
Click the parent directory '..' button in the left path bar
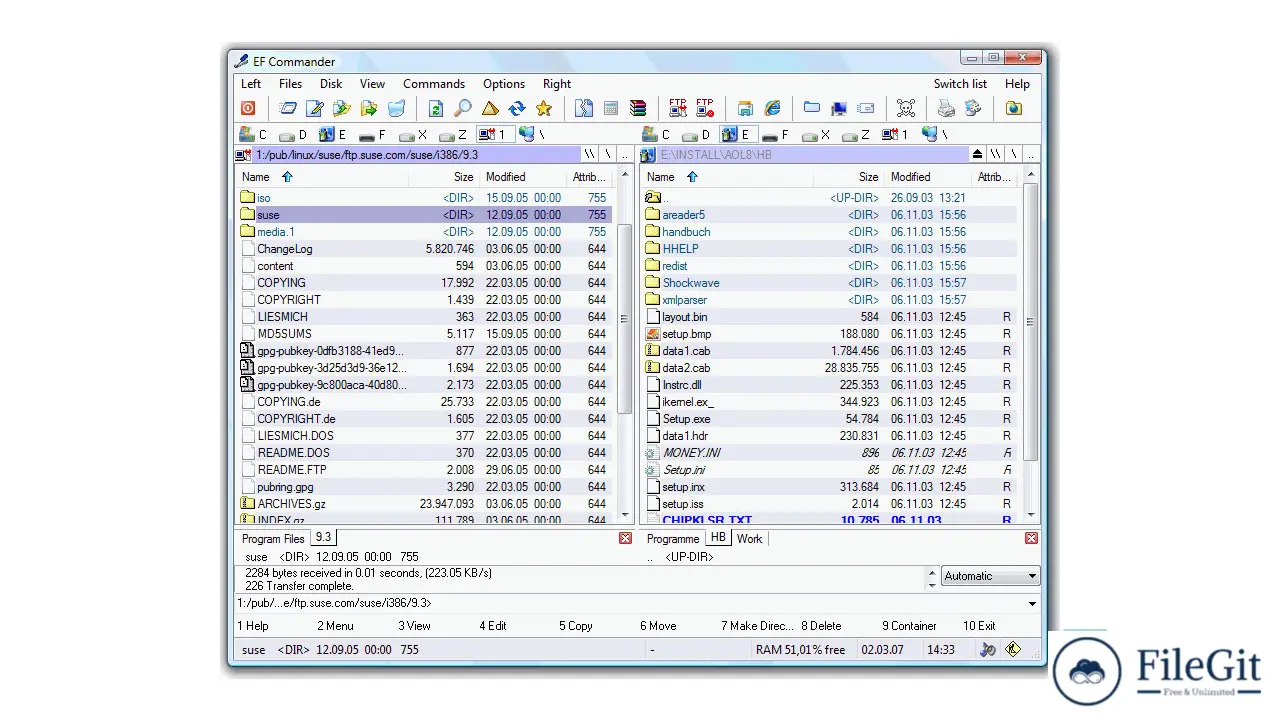(626, 155)
